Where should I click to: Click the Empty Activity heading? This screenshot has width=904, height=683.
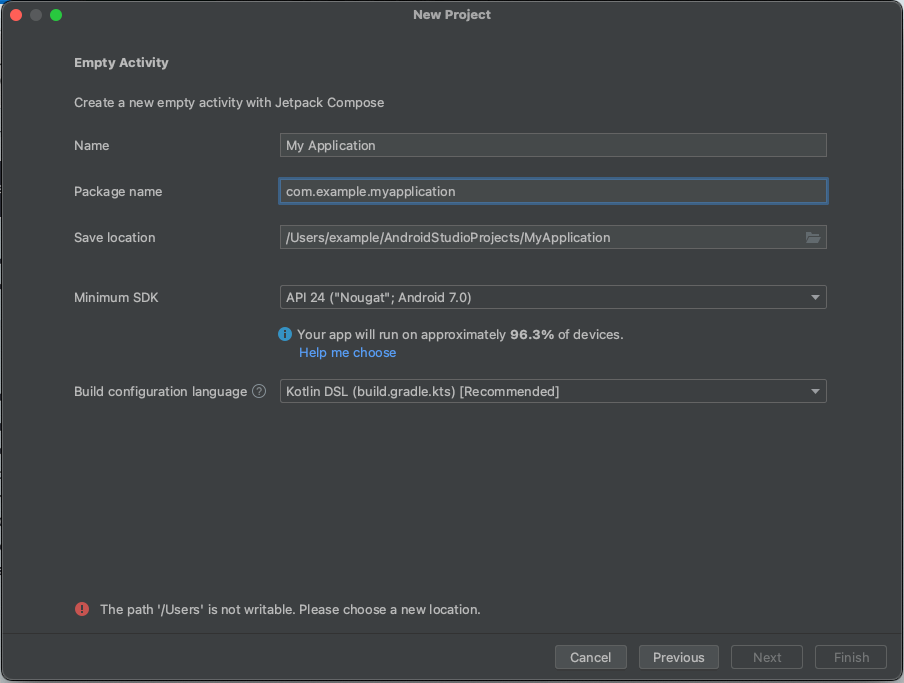tap(121, 62)
